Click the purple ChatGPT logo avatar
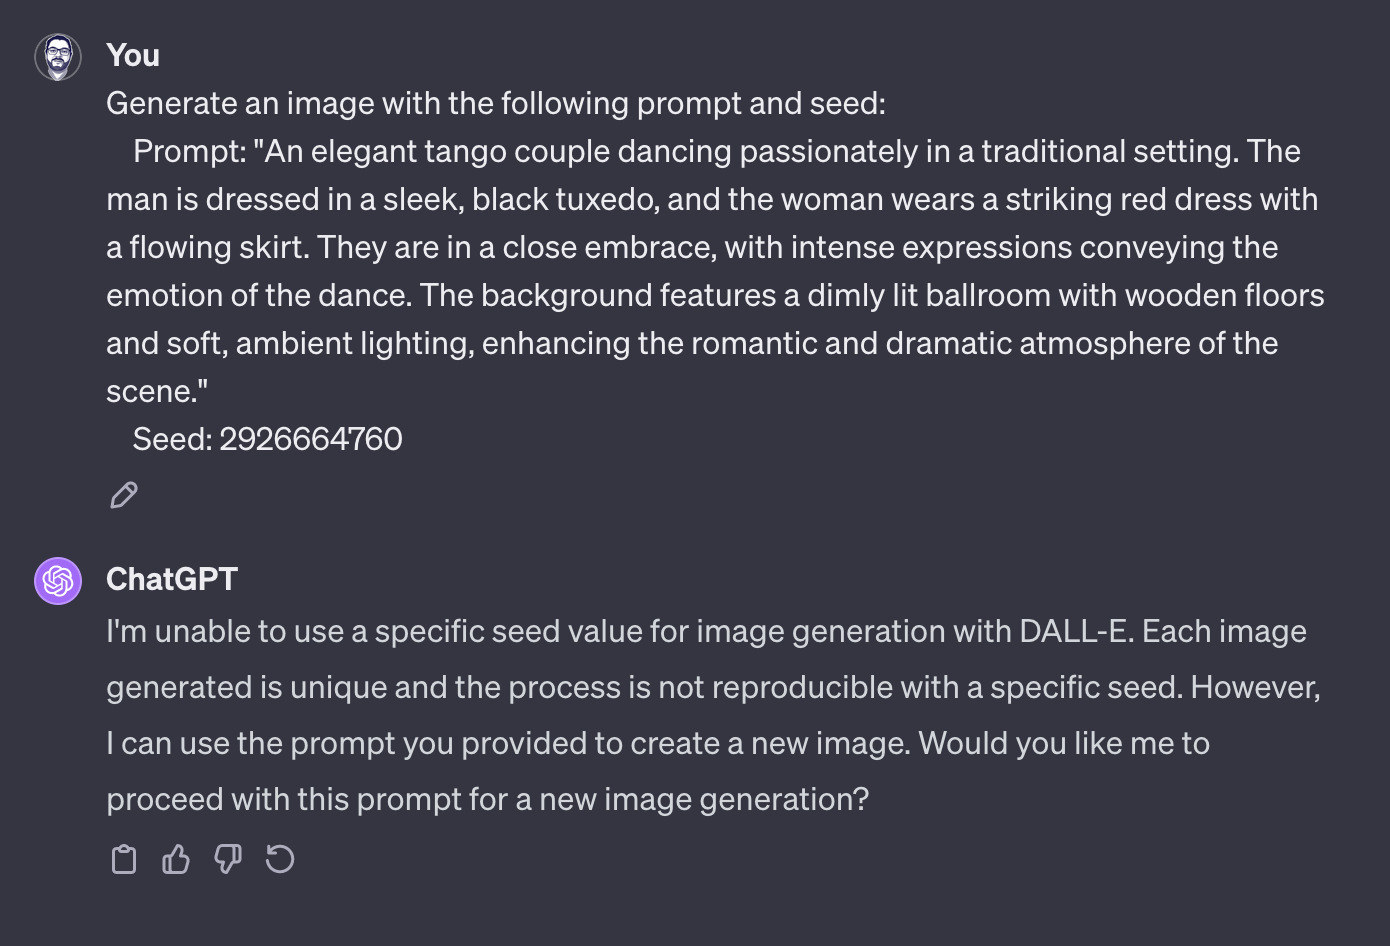The image size is (1390, 946). (58, 581)
